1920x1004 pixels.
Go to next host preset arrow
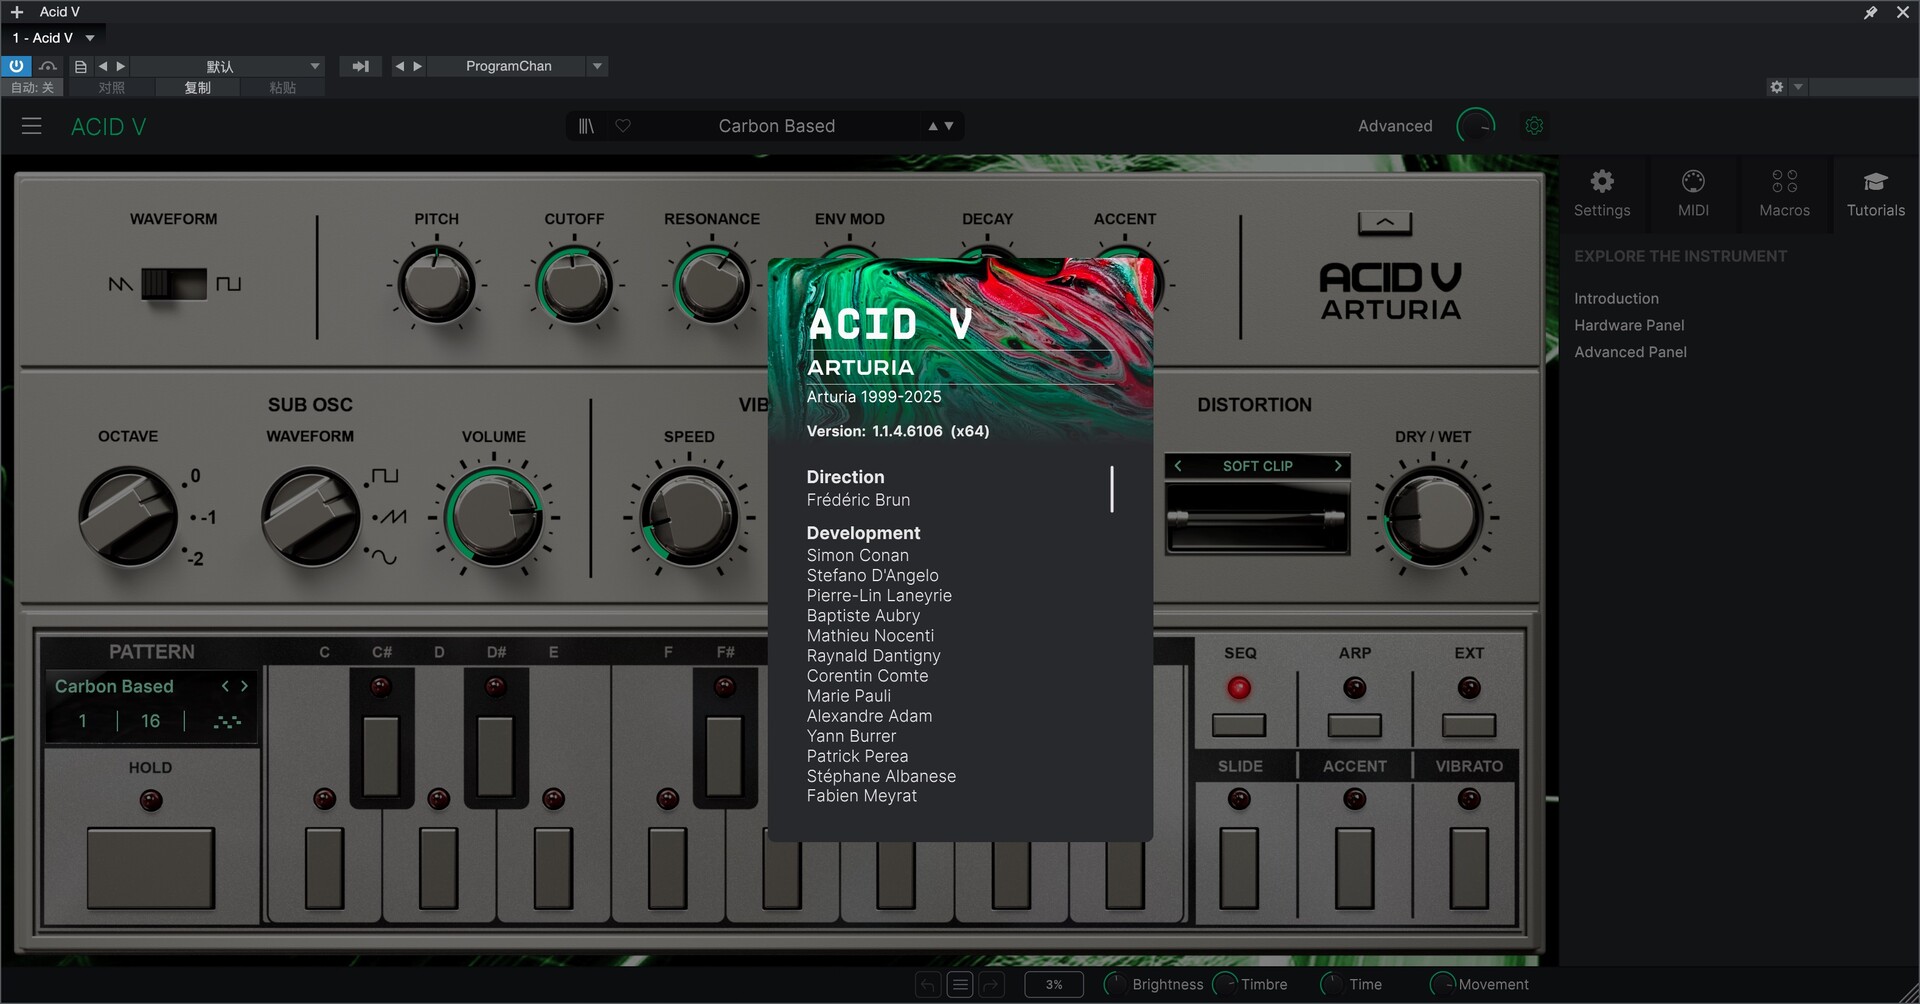(121, 66)
